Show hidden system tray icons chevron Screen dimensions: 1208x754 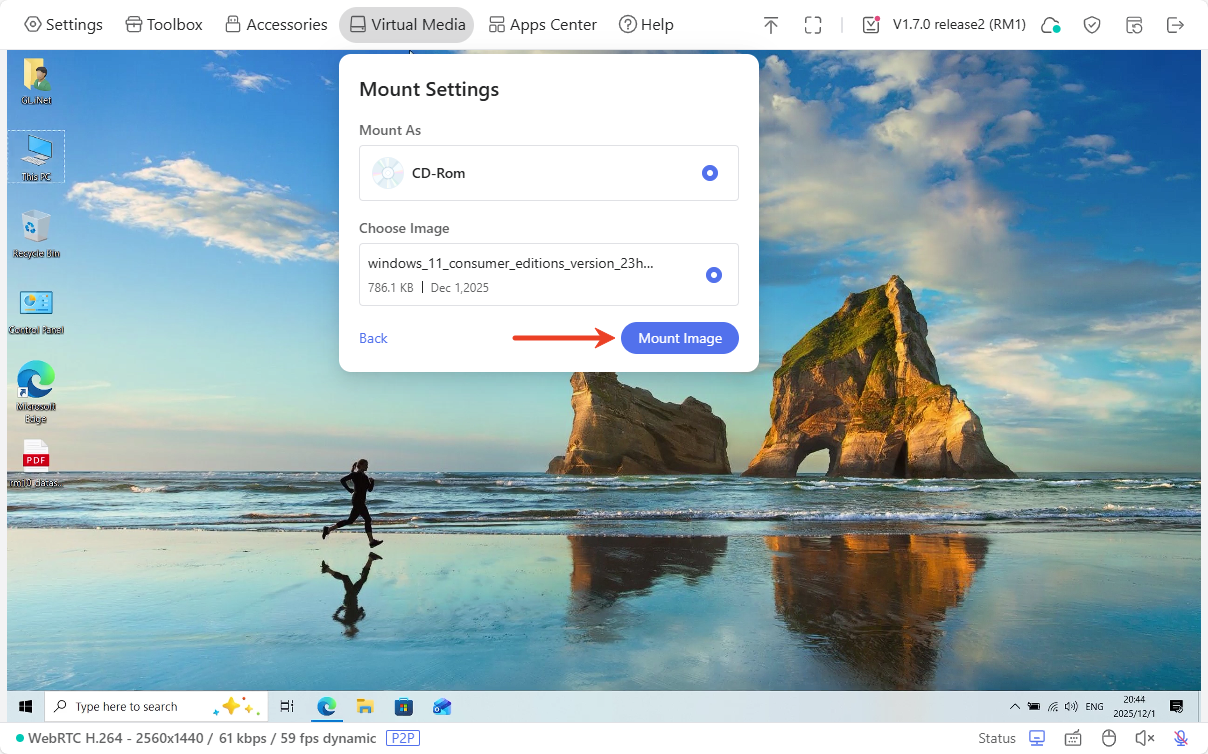(x=1015, y=707)
